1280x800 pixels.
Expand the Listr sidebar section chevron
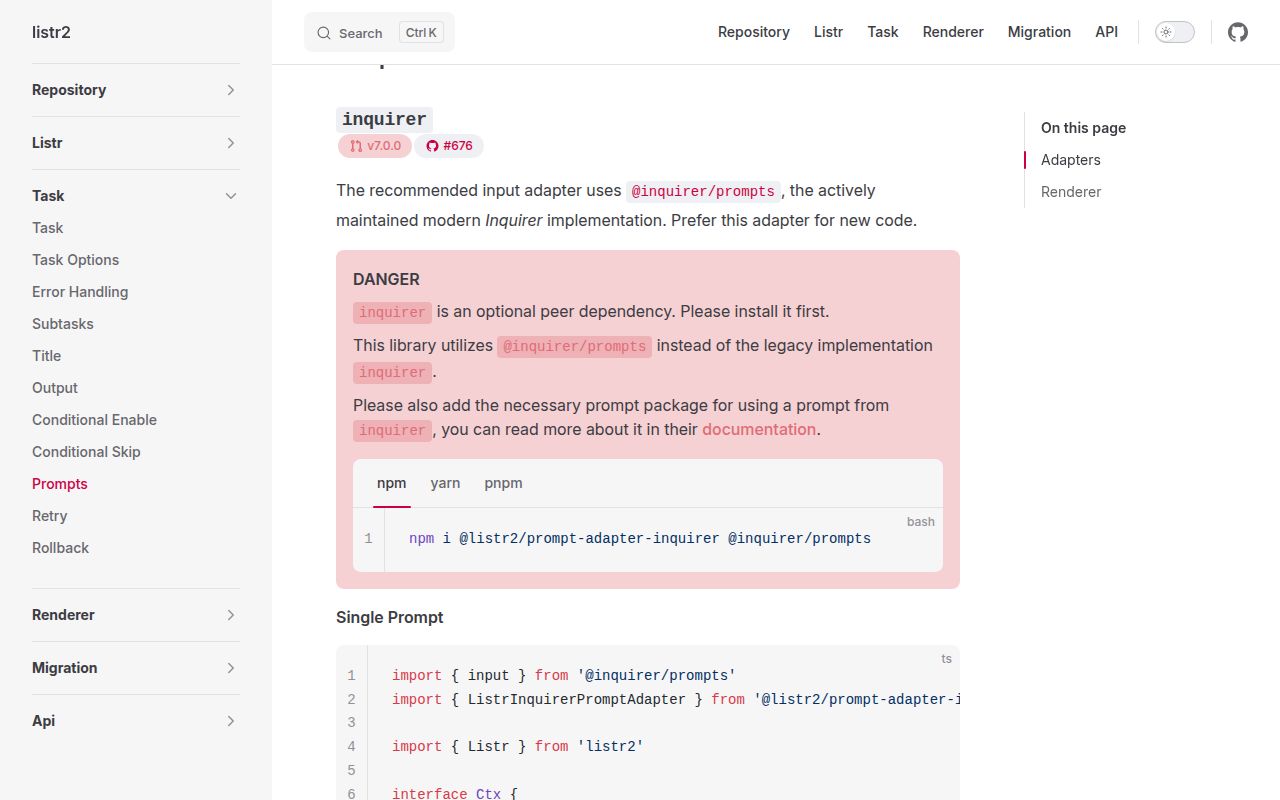[x=231, y=143]
